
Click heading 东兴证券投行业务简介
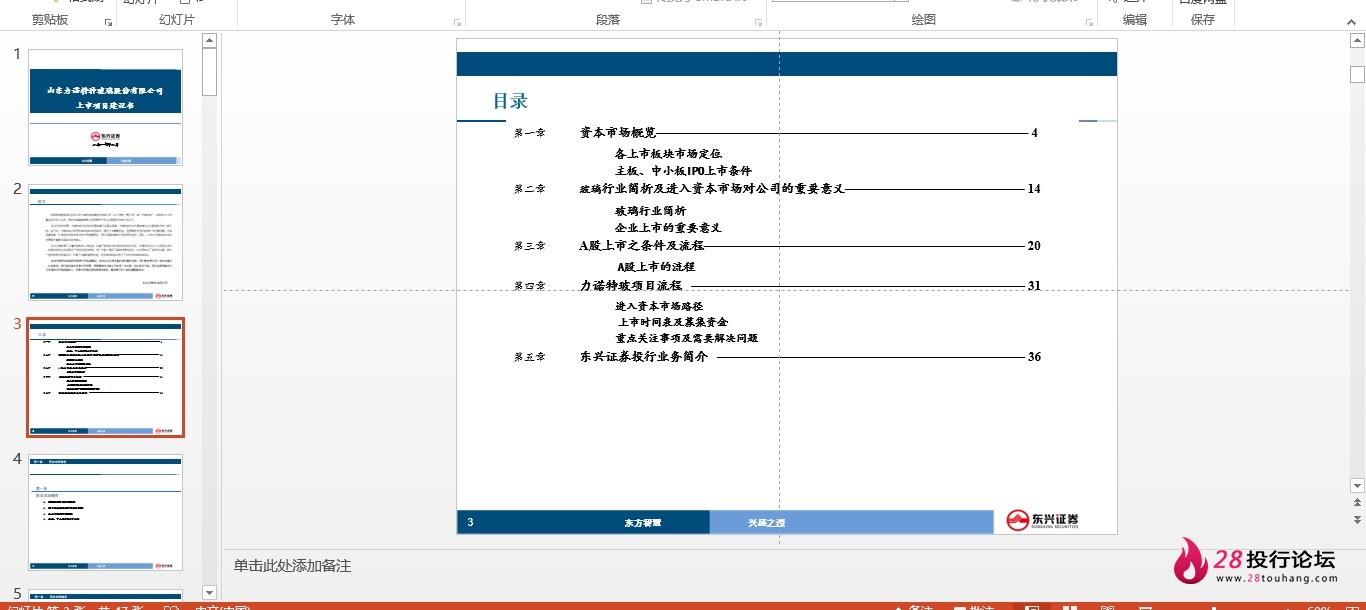[x=643, y=357]
